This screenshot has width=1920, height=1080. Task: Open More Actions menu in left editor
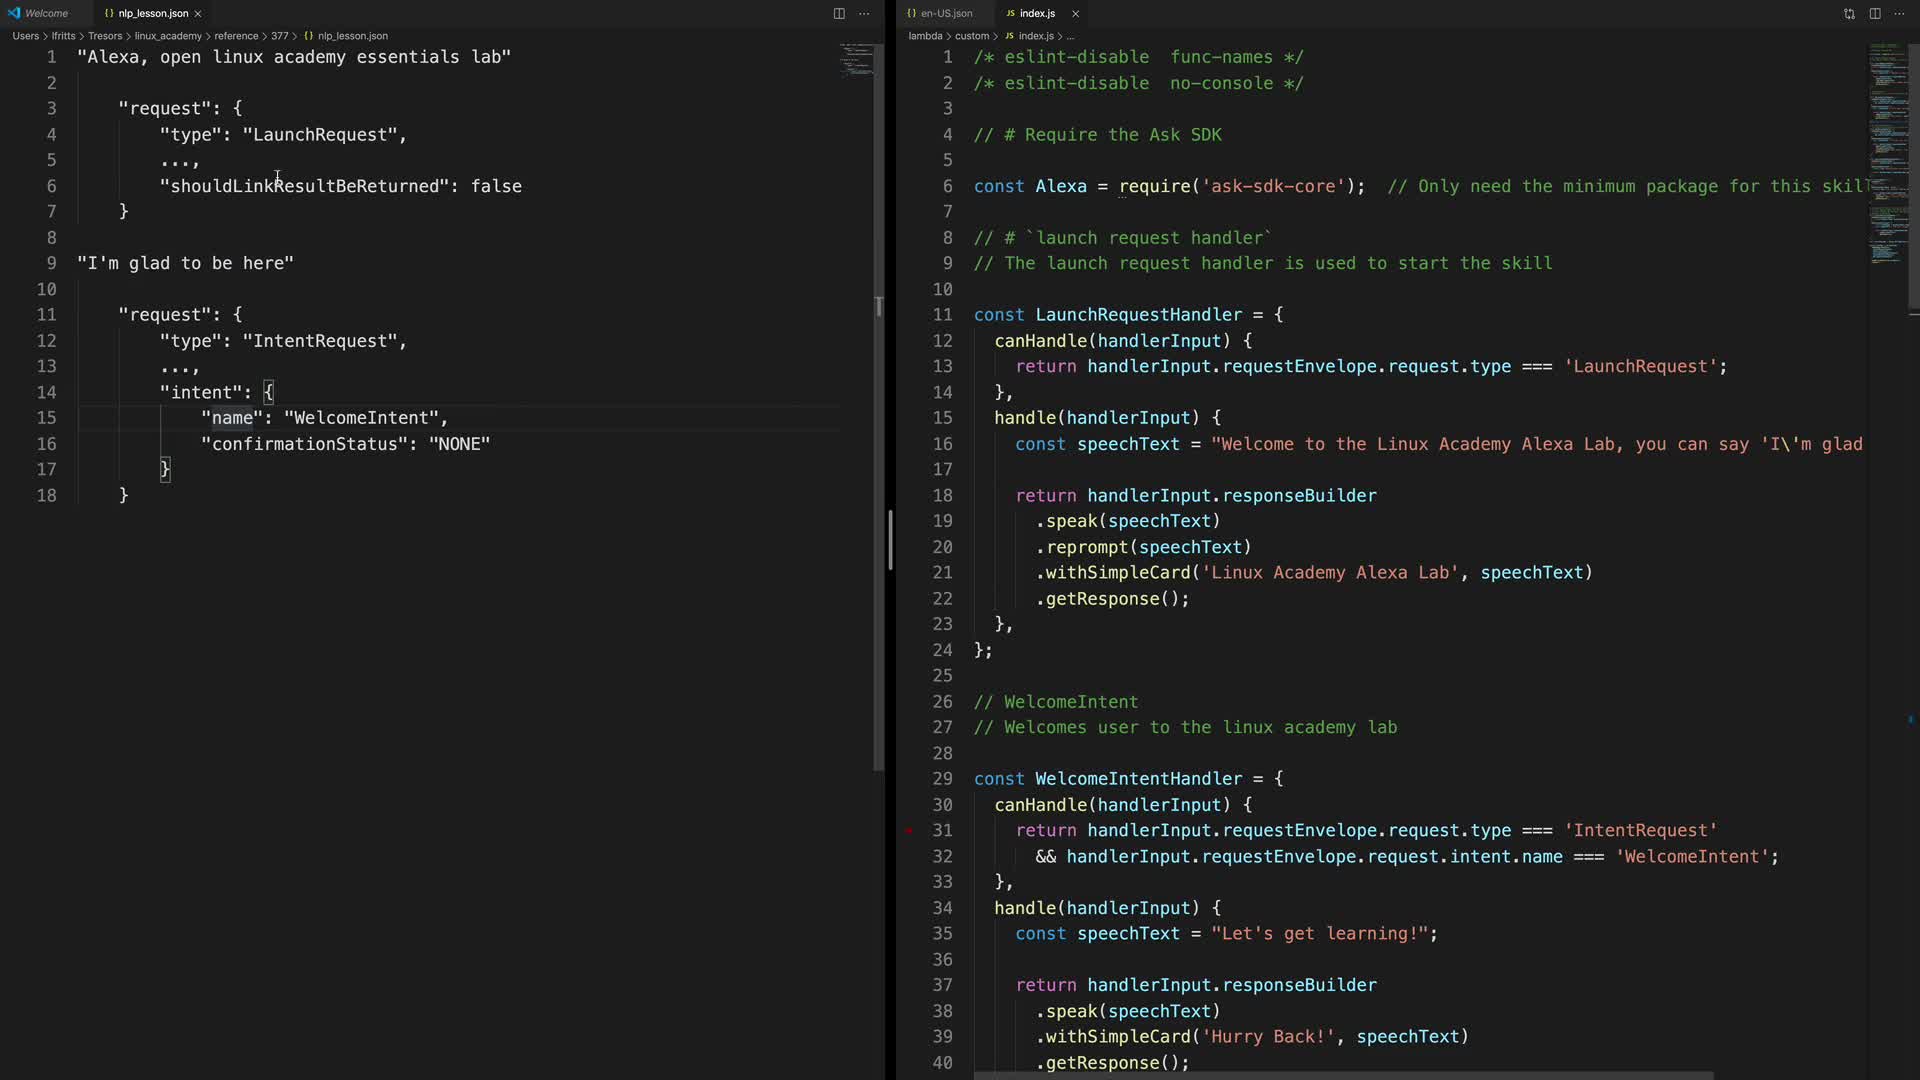864,13
